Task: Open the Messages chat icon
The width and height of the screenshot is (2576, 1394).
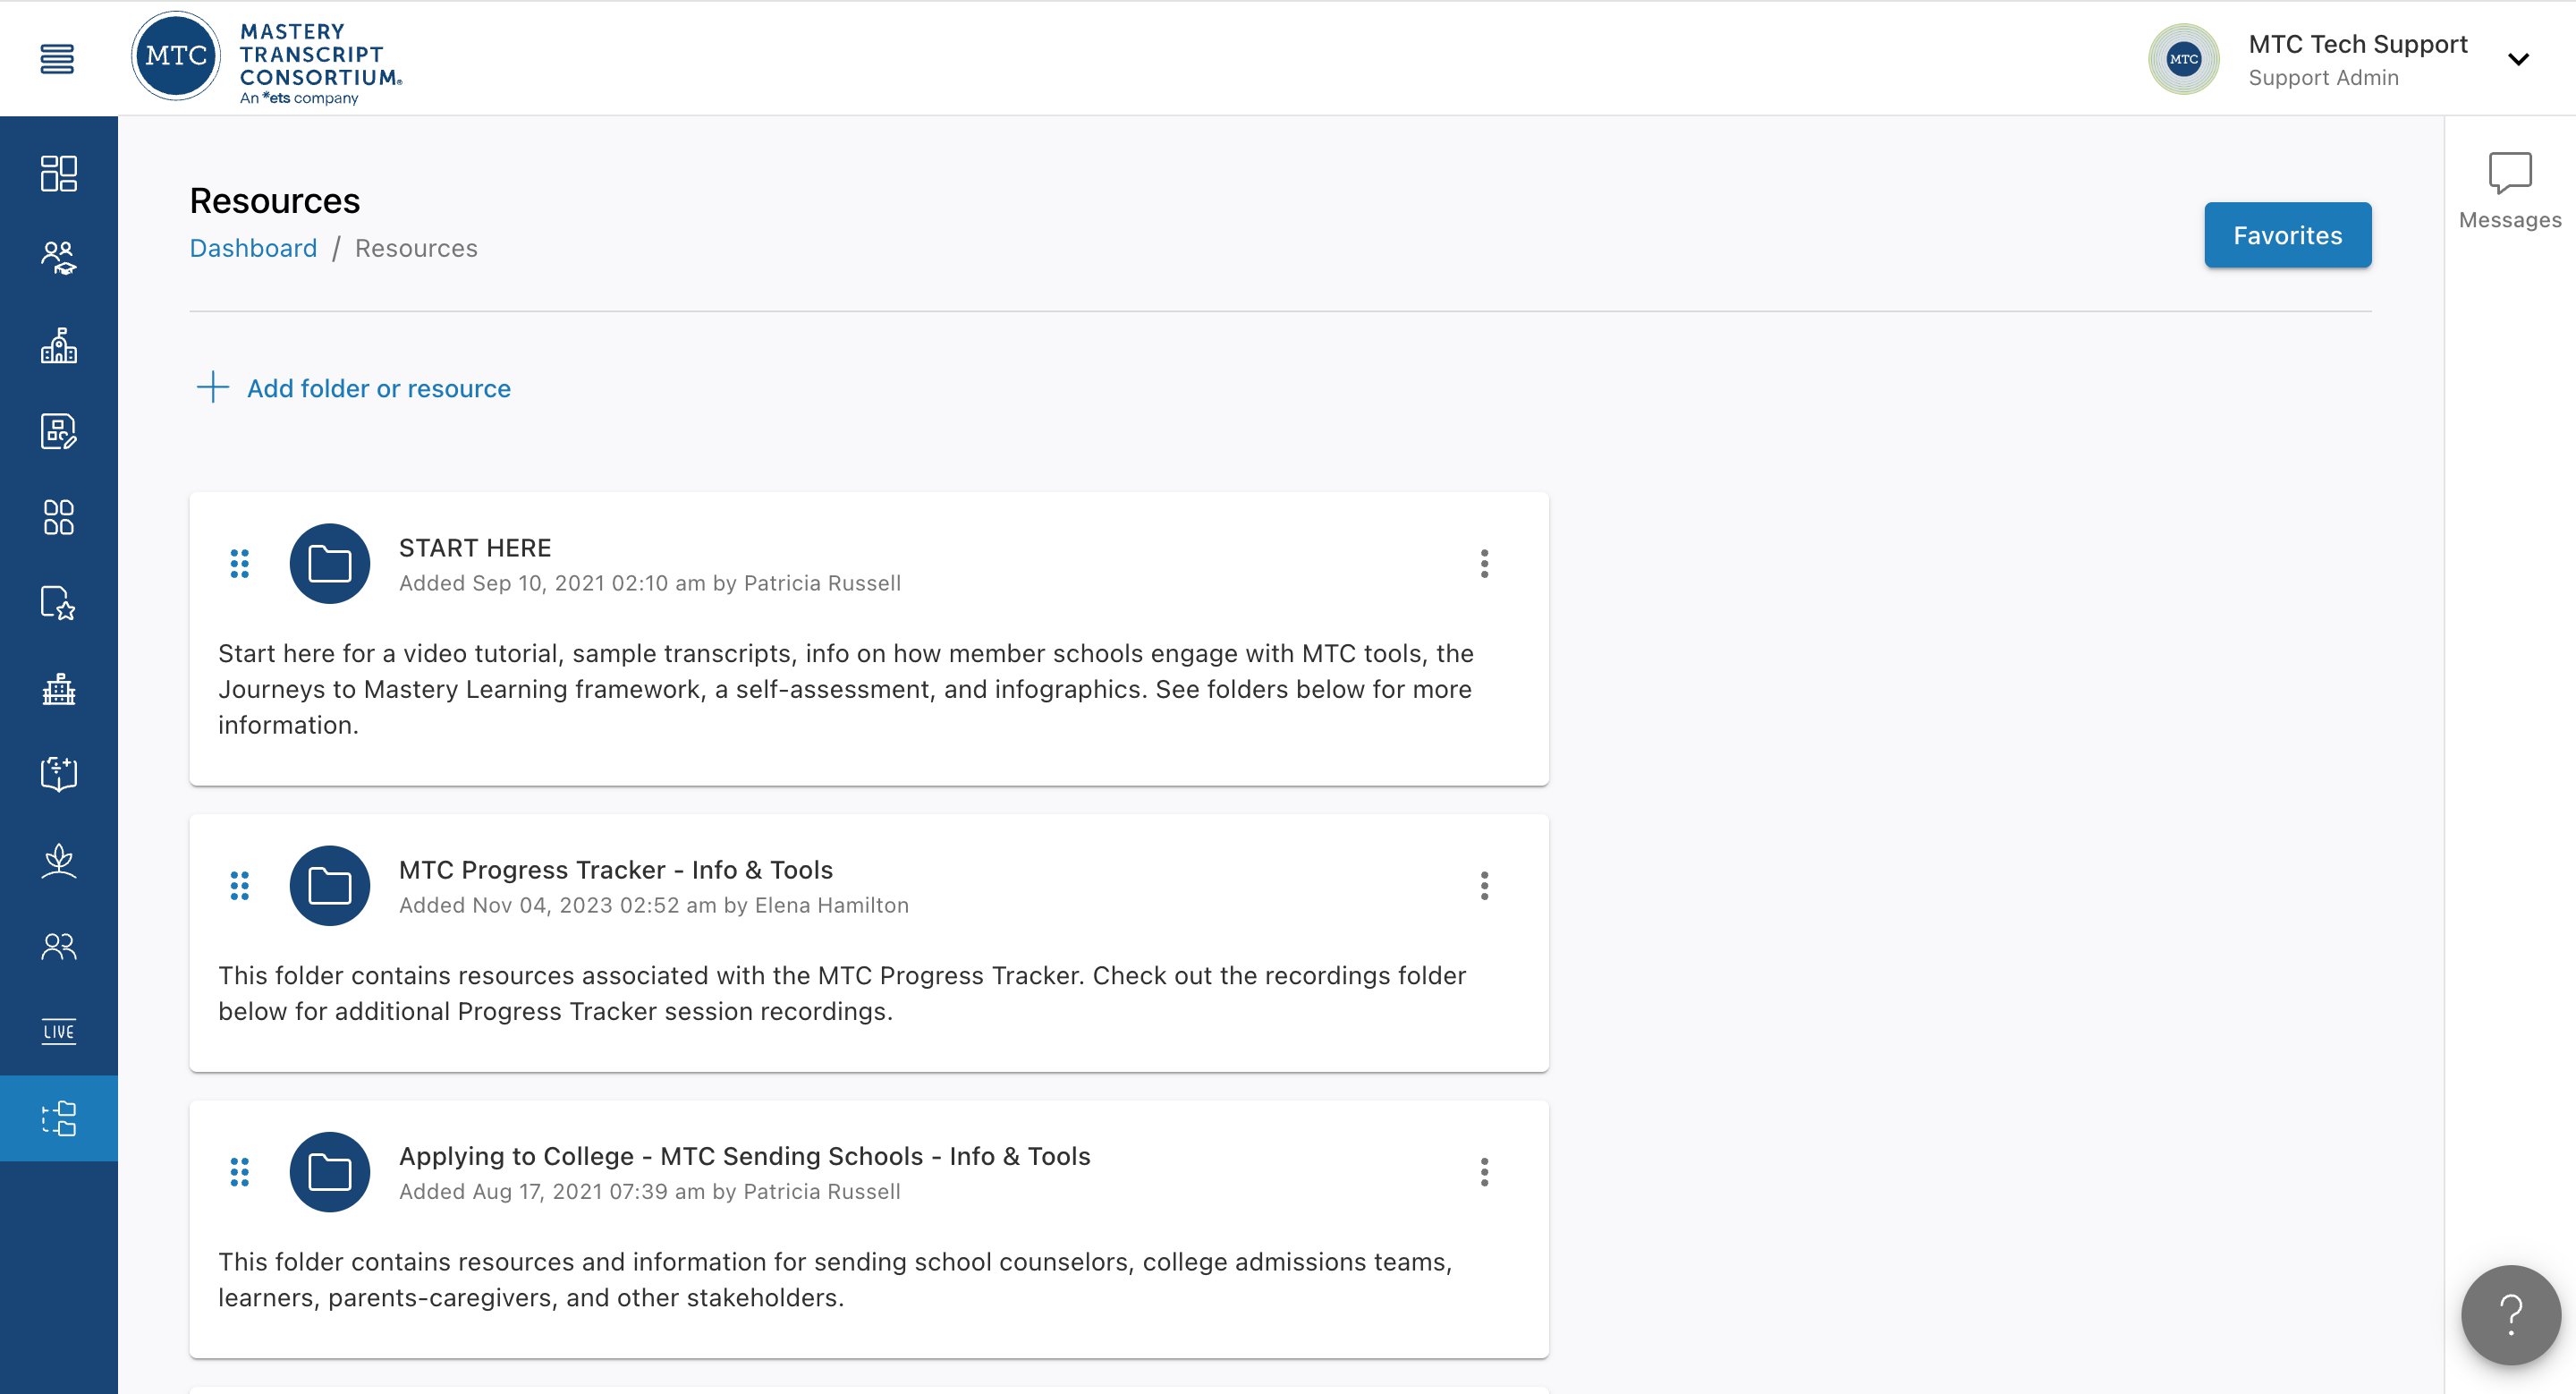Action: coord(2510,173)
